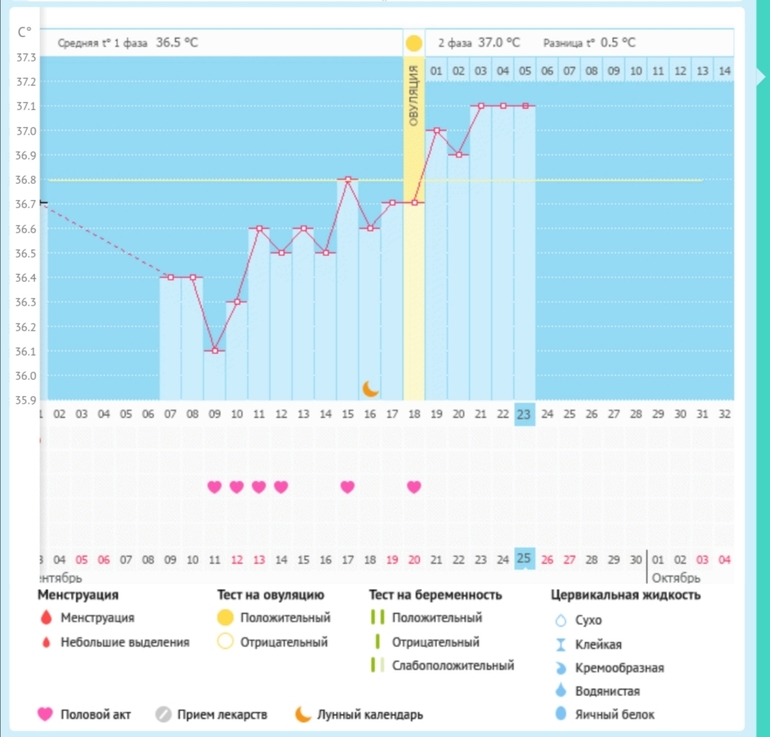
Task: Click the heart icon under cycle day 09
Action: click(x=214, y=487)
